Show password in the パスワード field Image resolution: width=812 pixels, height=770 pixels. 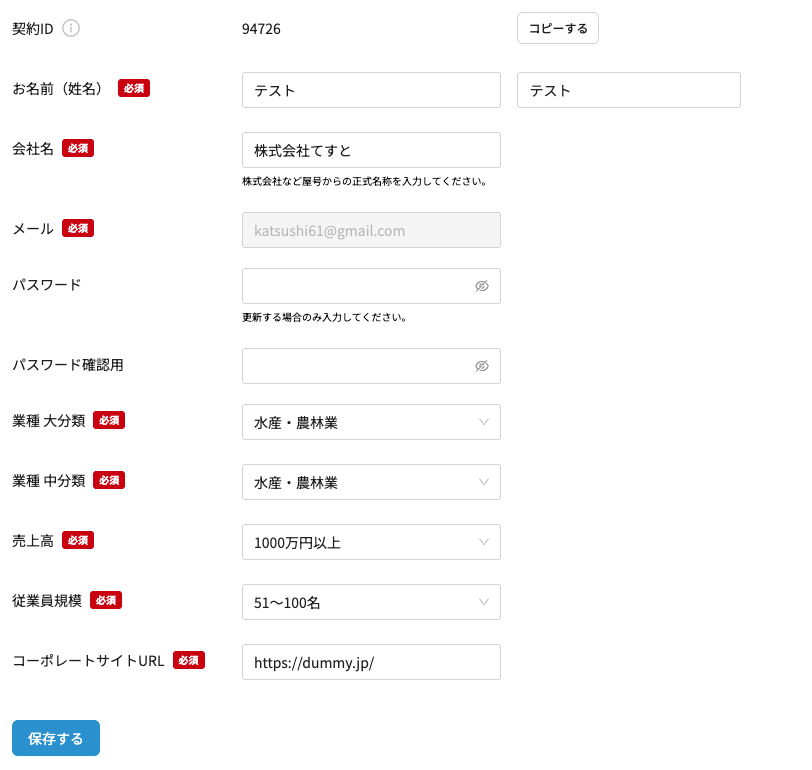(x=482, y=286)
